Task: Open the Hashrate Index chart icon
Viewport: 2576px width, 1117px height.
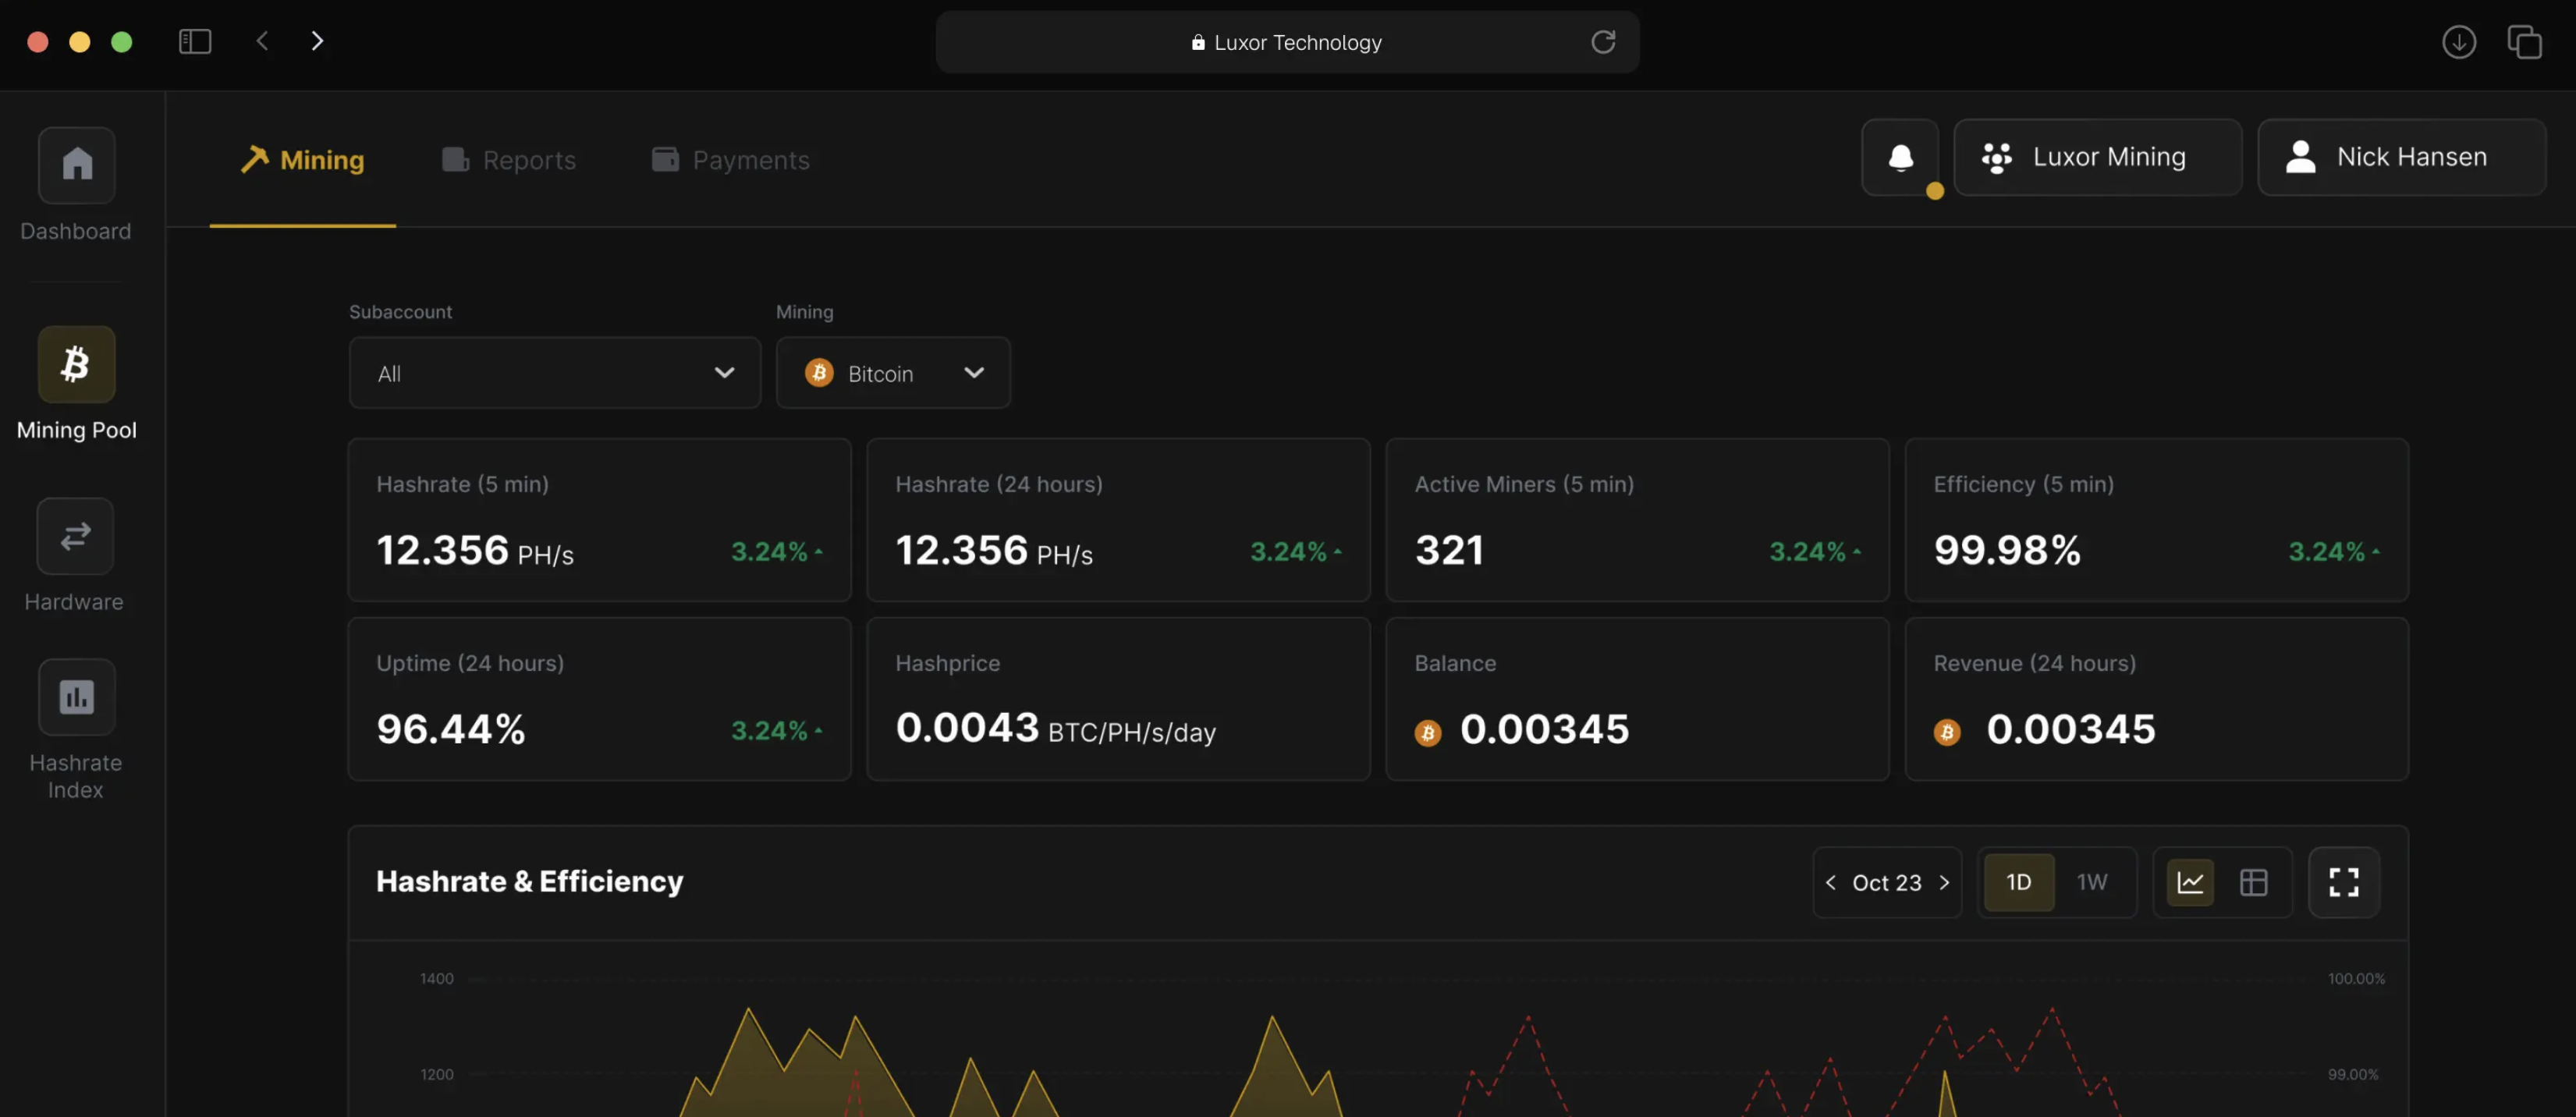Action: 77,697
